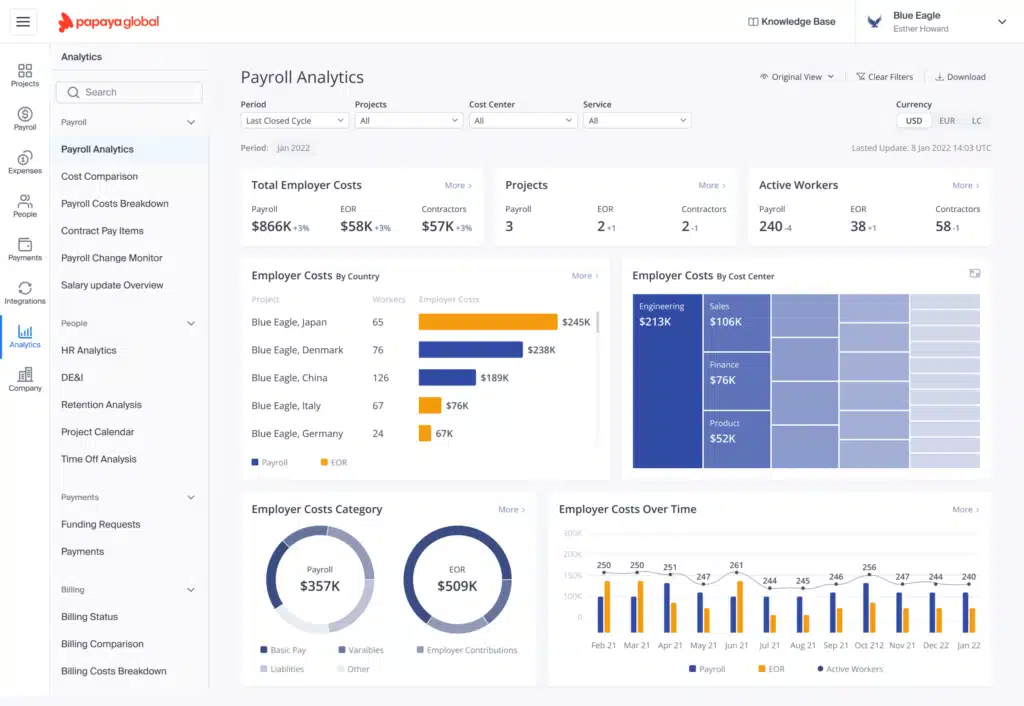
Task: Select the LC currency option
Action: (977, 120)
